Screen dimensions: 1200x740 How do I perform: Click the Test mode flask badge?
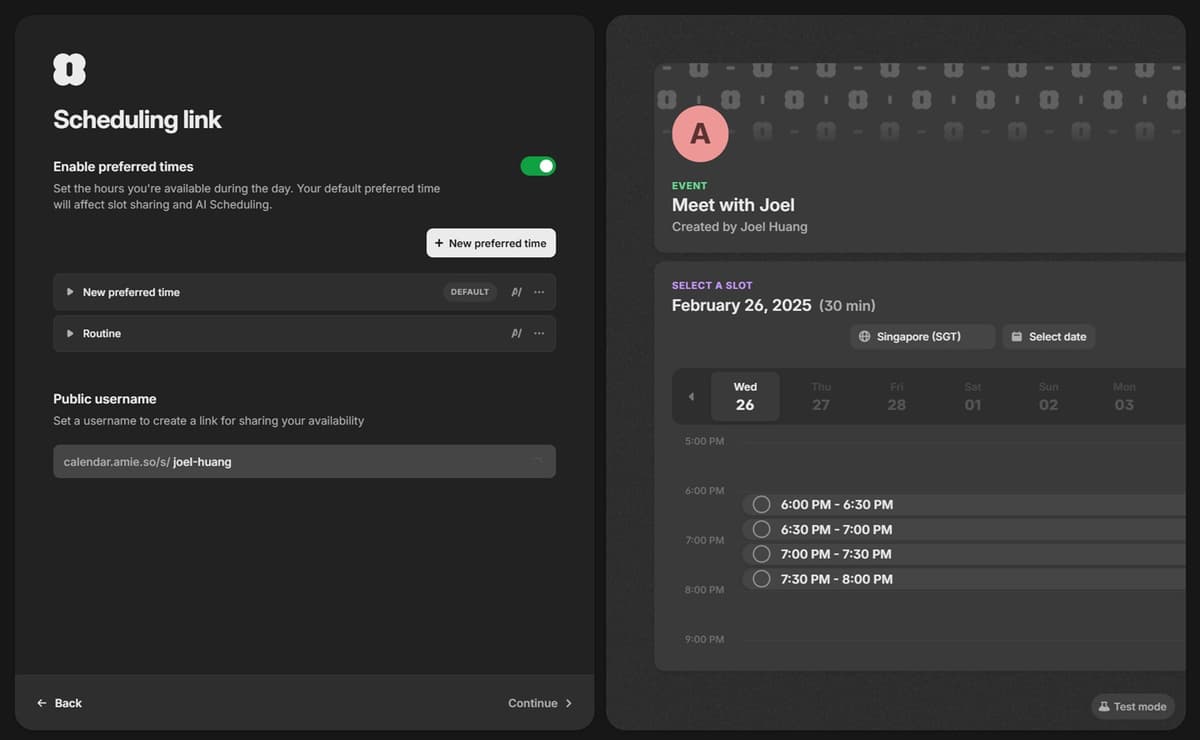(x=1132, y=706)
